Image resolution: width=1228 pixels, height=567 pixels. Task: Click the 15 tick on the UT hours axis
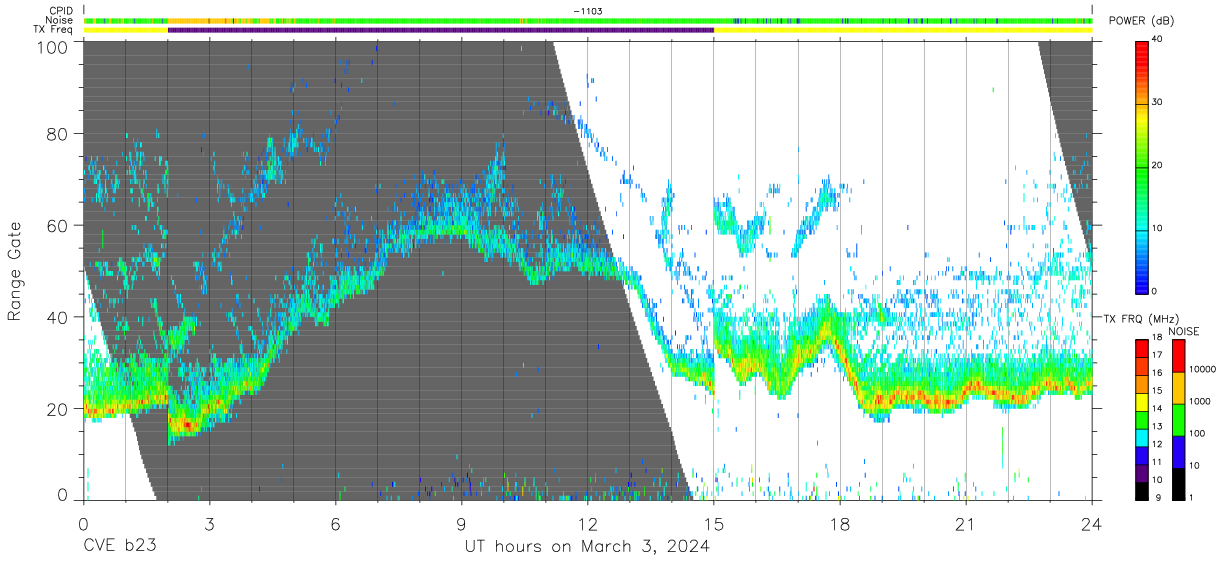pyautogui.click(x=714, y=524)
